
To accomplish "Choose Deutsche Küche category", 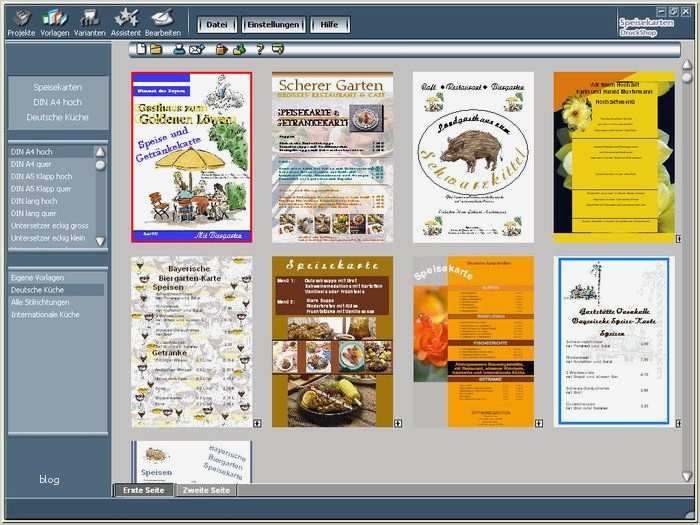I will point(56,290).
